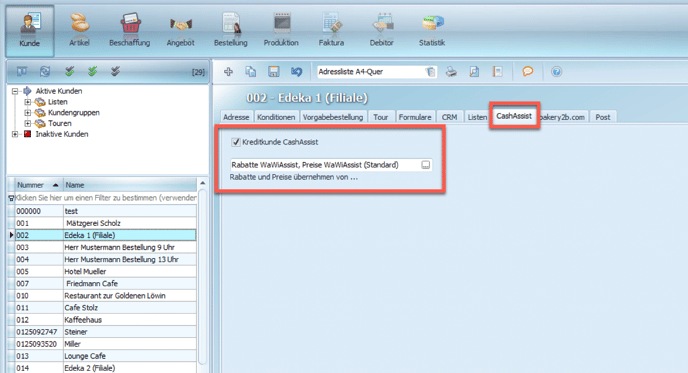Switch to the Konditionen tab
Screen dimensions: 688x373
276,117
